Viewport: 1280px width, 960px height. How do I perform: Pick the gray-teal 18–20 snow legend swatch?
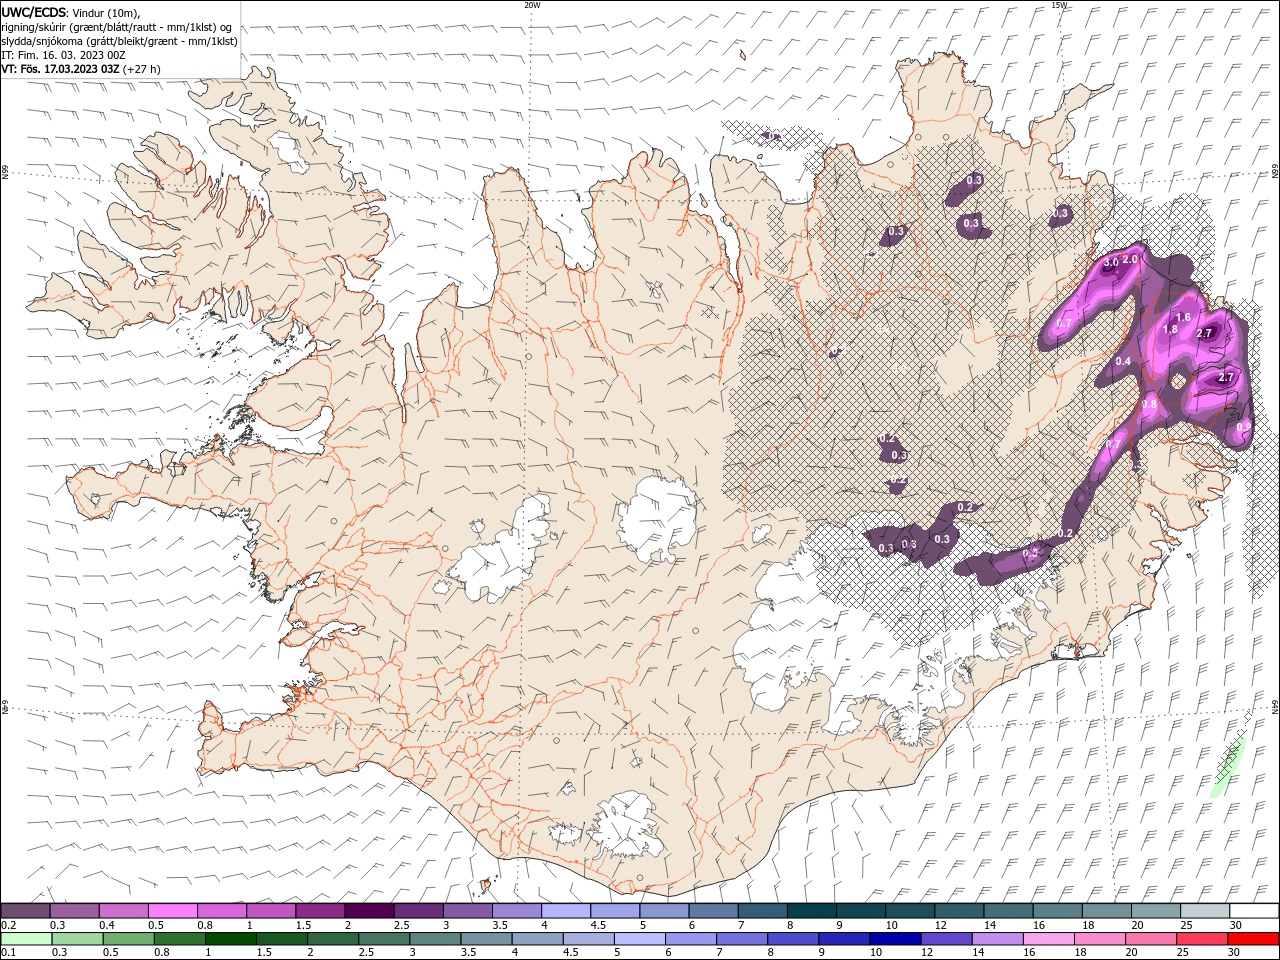1107,911
